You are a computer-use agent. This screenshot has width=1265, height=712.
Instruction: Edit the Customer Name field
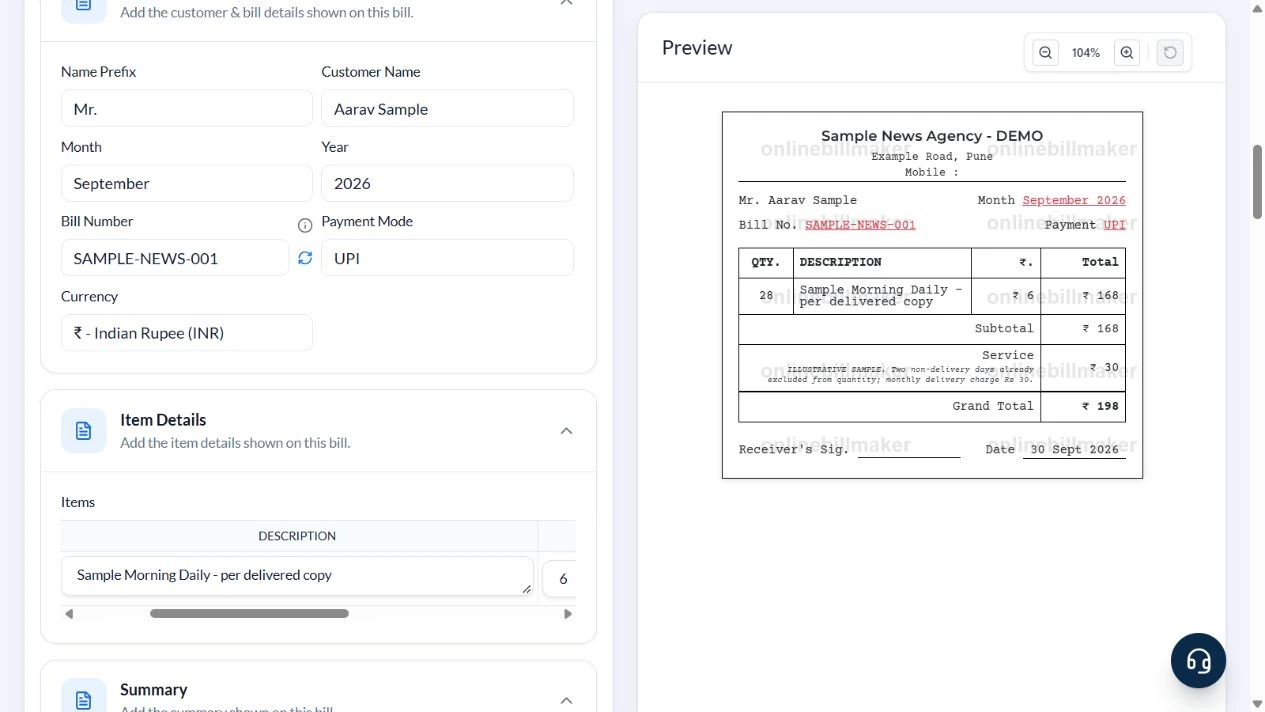[x=447, y=108]
